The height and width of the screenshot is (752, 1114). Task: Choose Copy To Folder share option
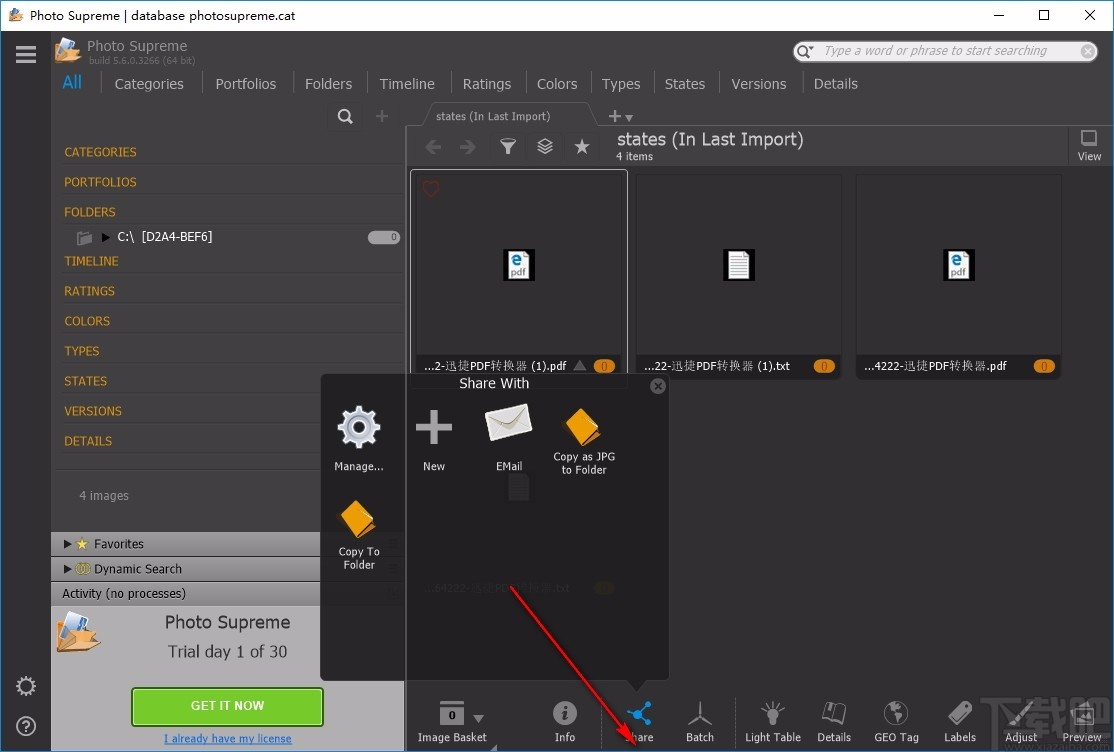(359, 535)
